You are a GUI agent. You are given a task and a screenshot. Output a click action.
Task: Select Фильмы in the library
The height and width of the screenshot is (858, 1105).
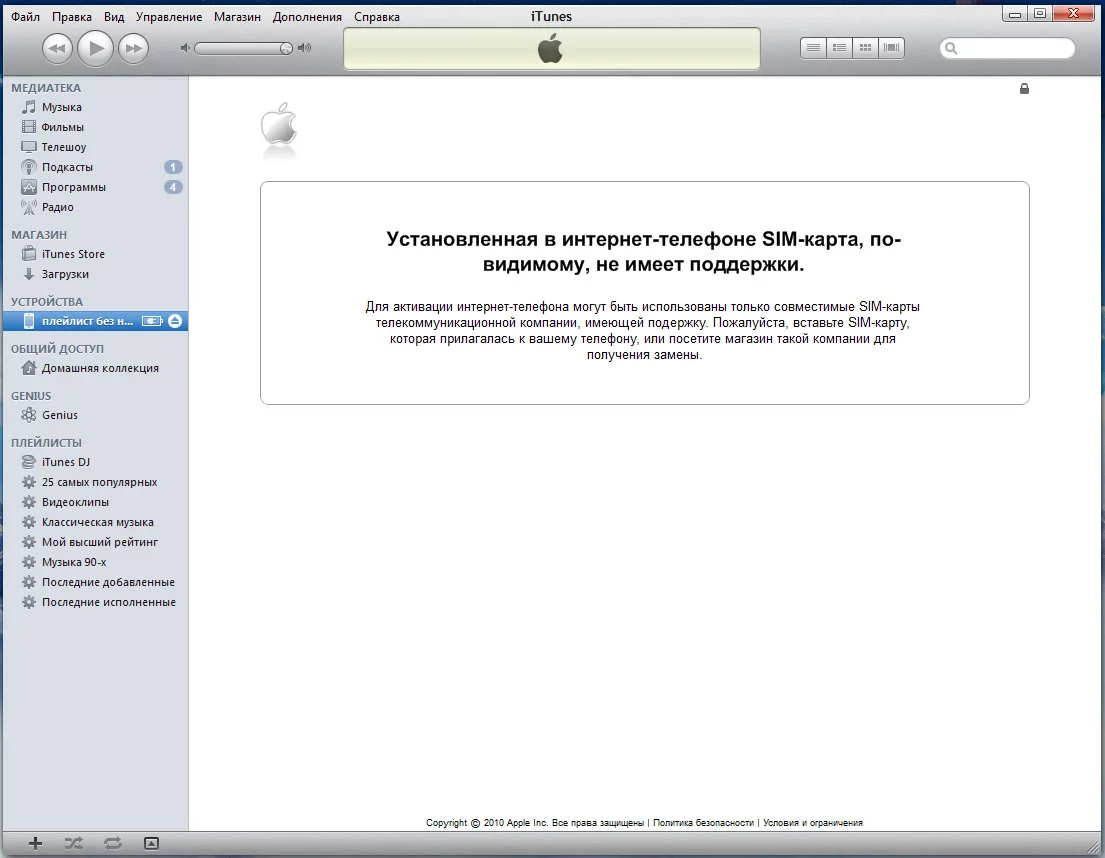[x=95, y=127]
